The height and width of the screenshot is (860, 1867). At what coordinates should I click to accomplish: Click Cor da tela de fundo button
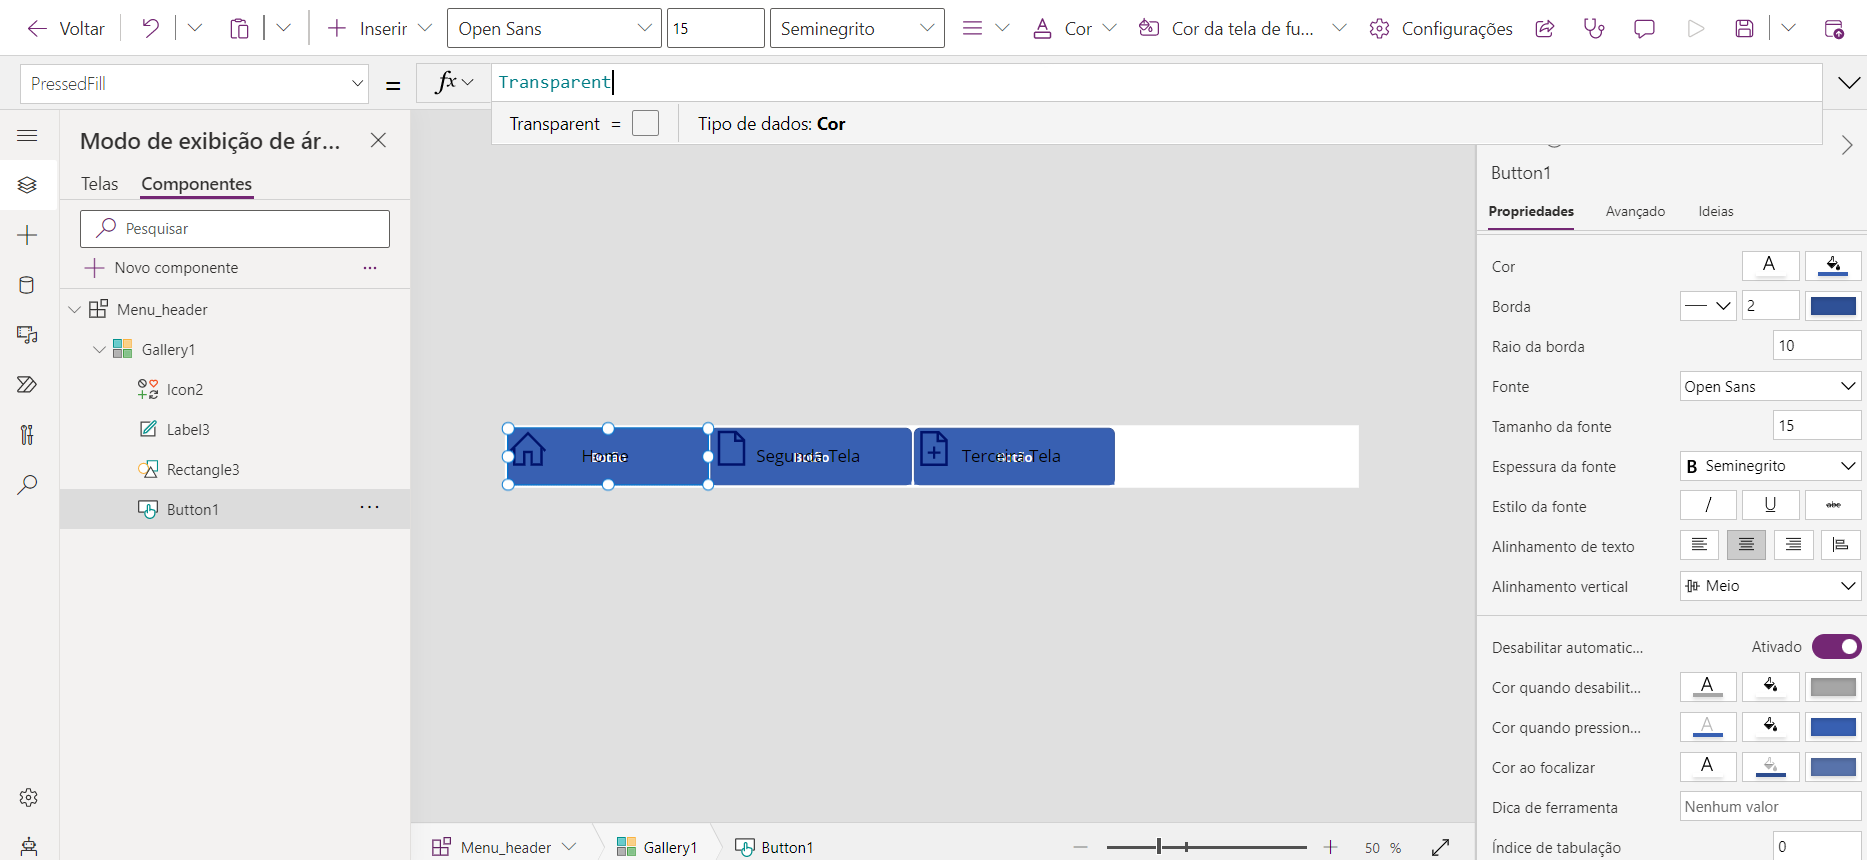(x=1228, y=28)
